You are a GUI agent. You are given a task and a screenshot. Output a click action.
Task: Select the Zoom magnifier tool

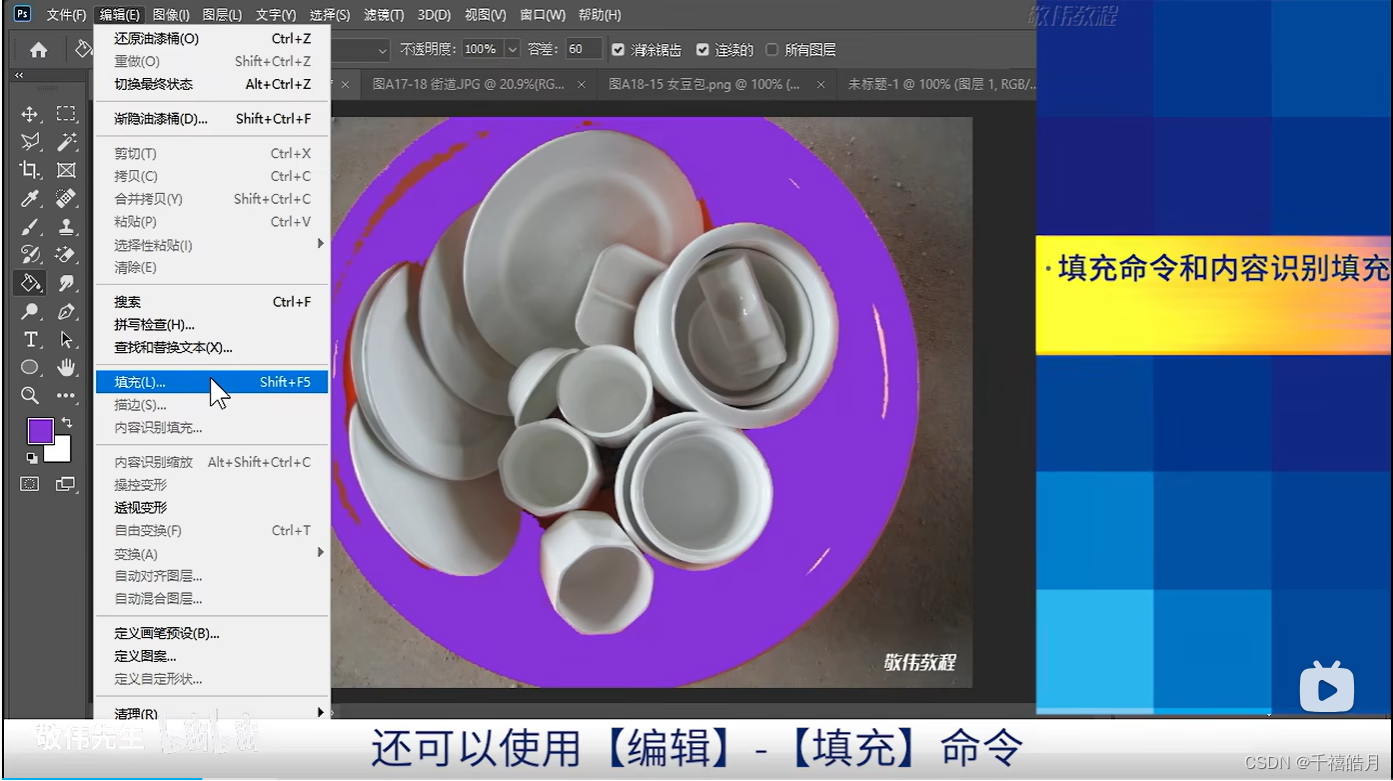(30, 395)
